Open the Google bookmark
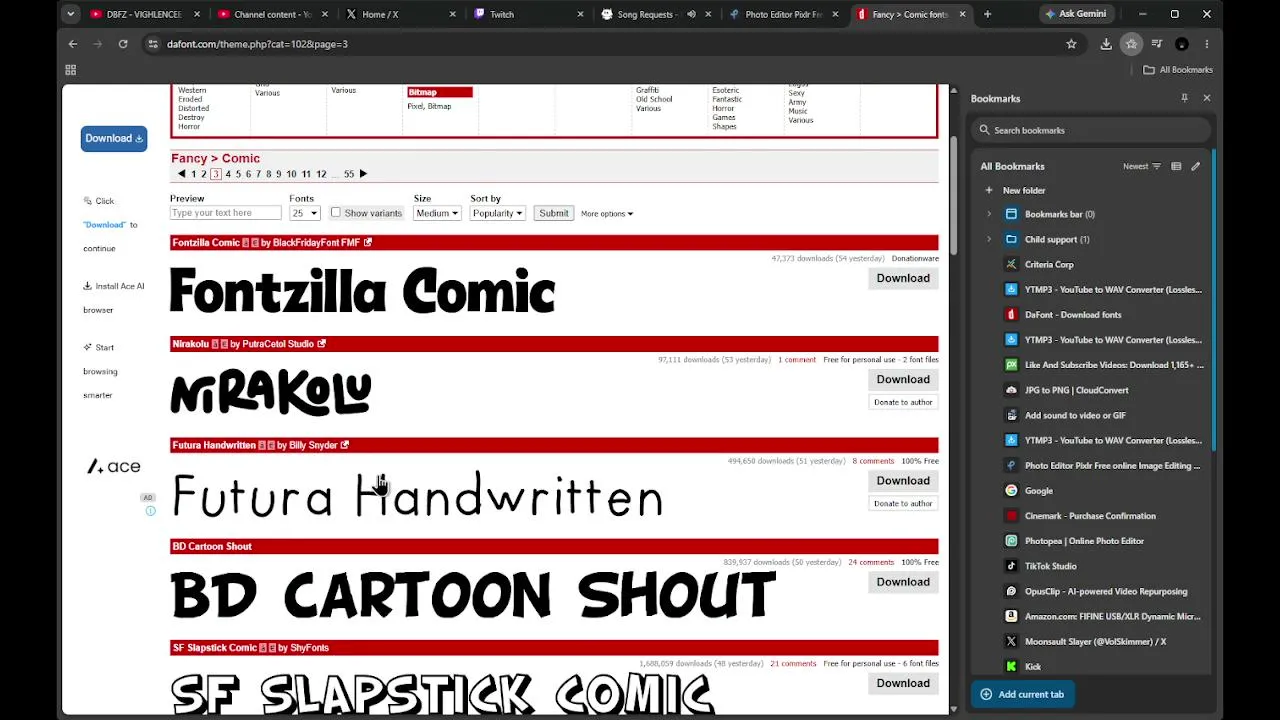 coord(1038,491)
